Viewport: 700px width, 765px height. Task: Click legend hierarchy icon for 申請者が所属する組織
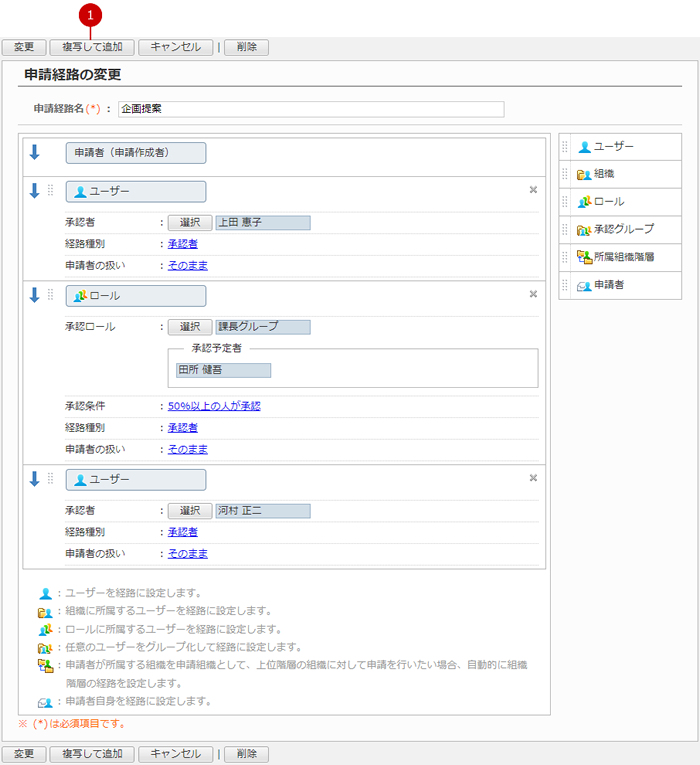tap(45, 665)
